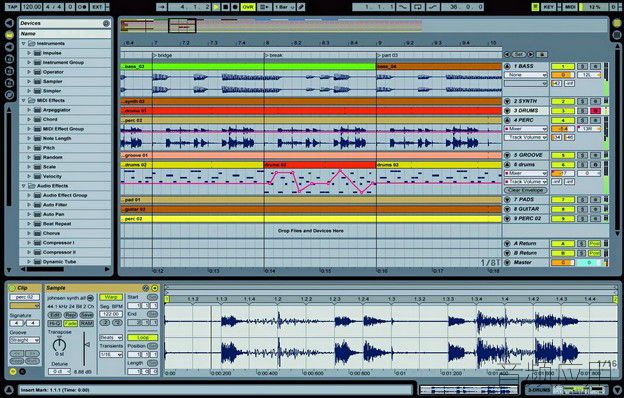Open the 1 Bar quantization dropdown
The image size is (624, 398).
(284, 7)
